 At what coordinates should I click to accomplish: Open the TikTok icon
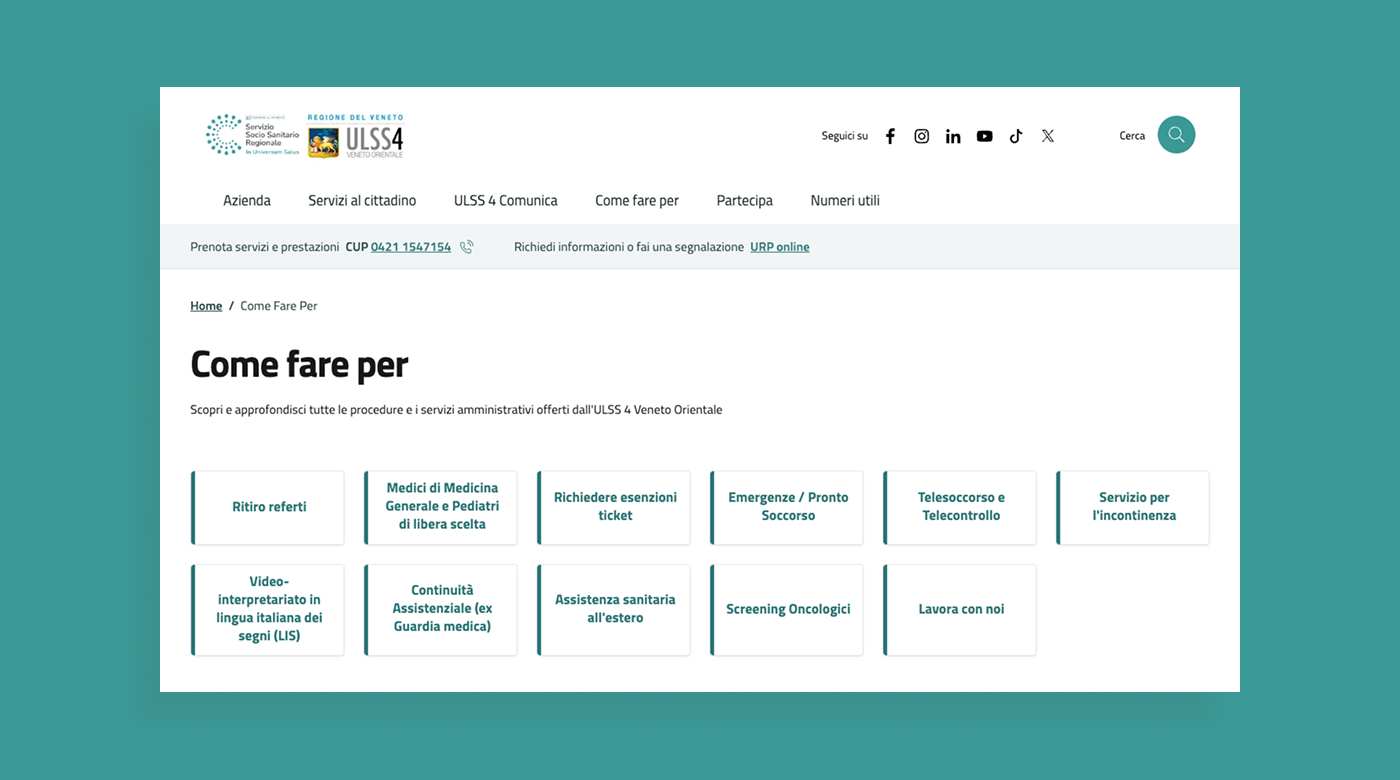pos(1016,136)
